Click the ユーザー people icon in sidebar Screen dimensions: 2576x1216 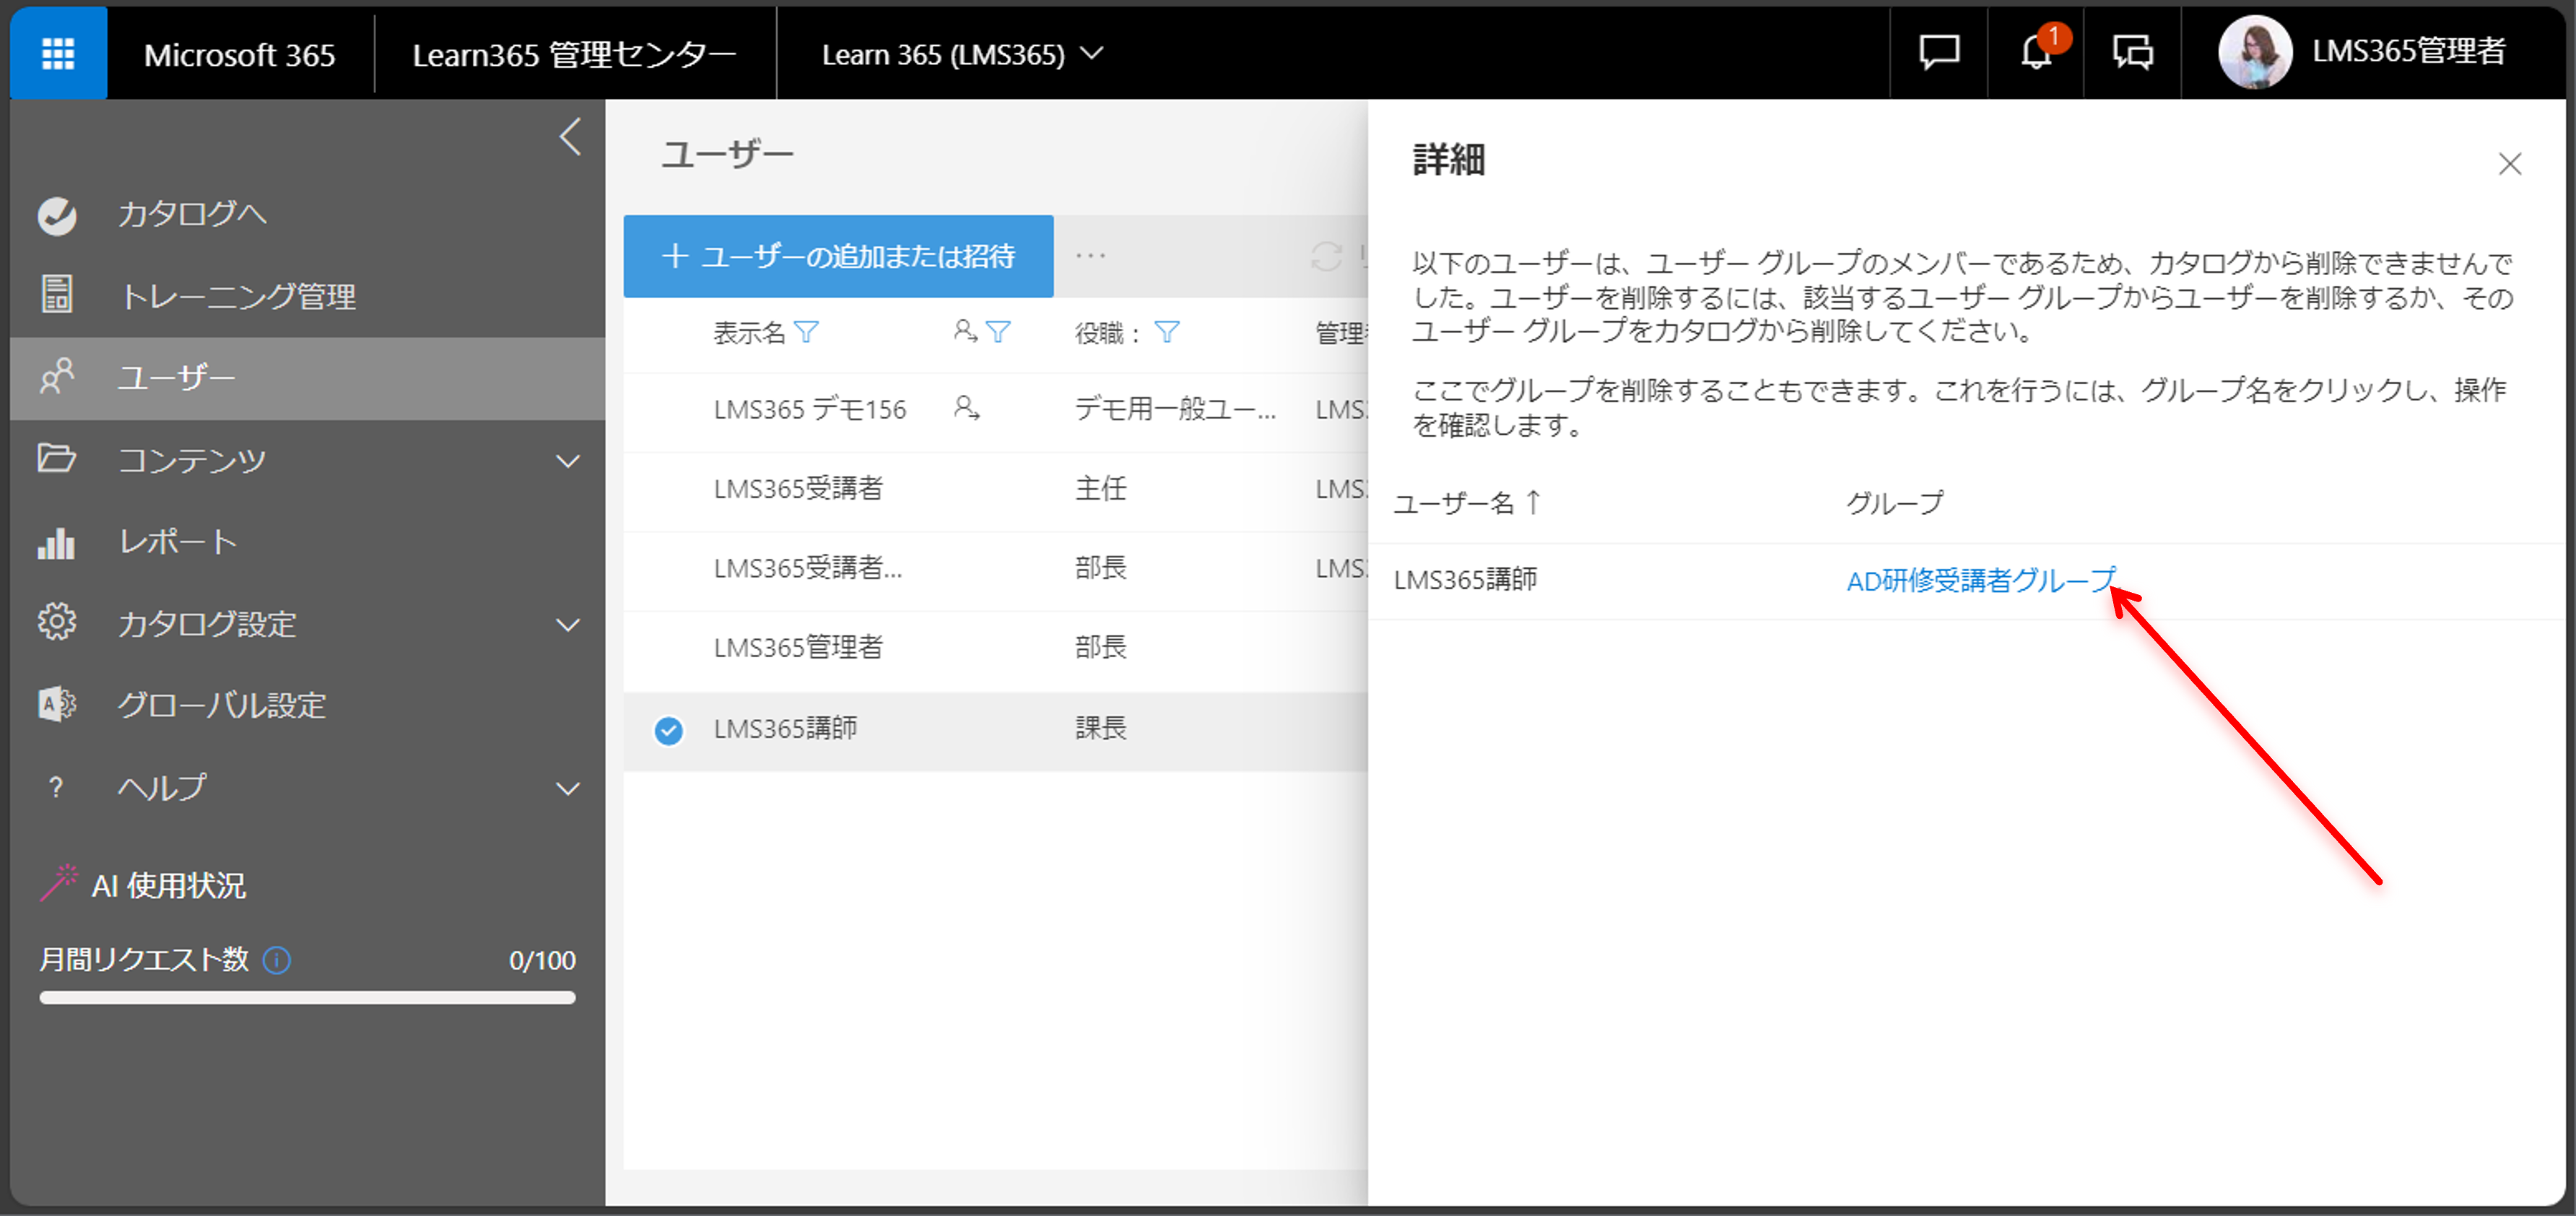(x=57, y=377)
